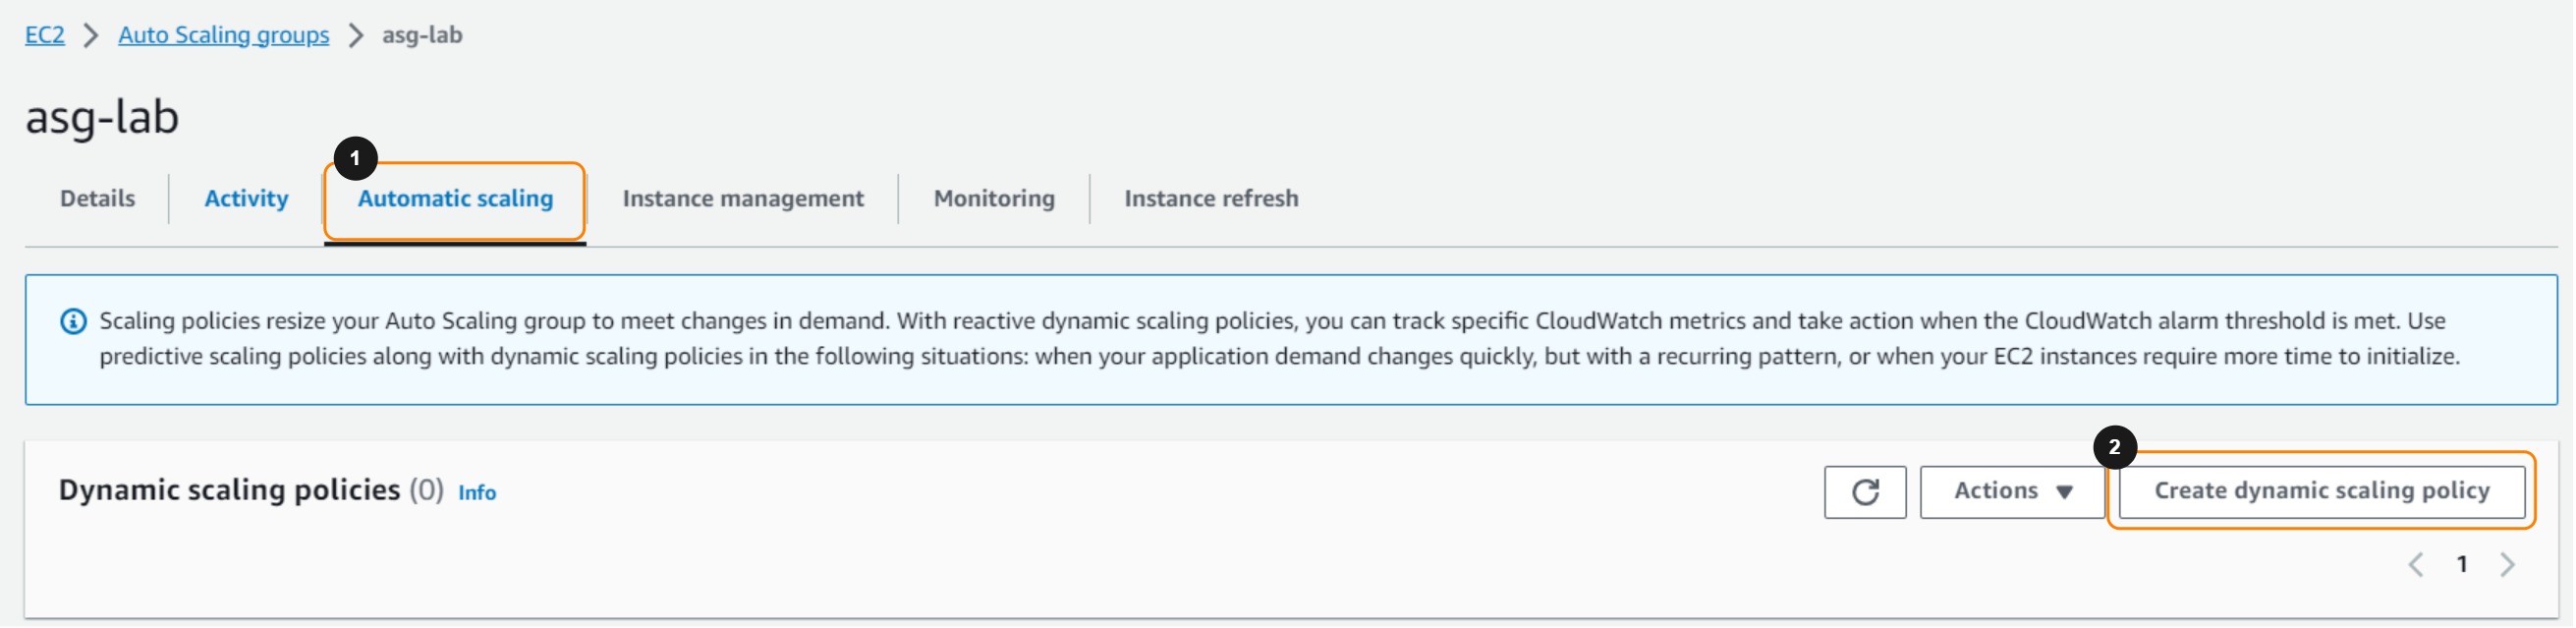Select the Automatic scaling tab
Viewport: 2576px width, 628px height.
point(455,198)
